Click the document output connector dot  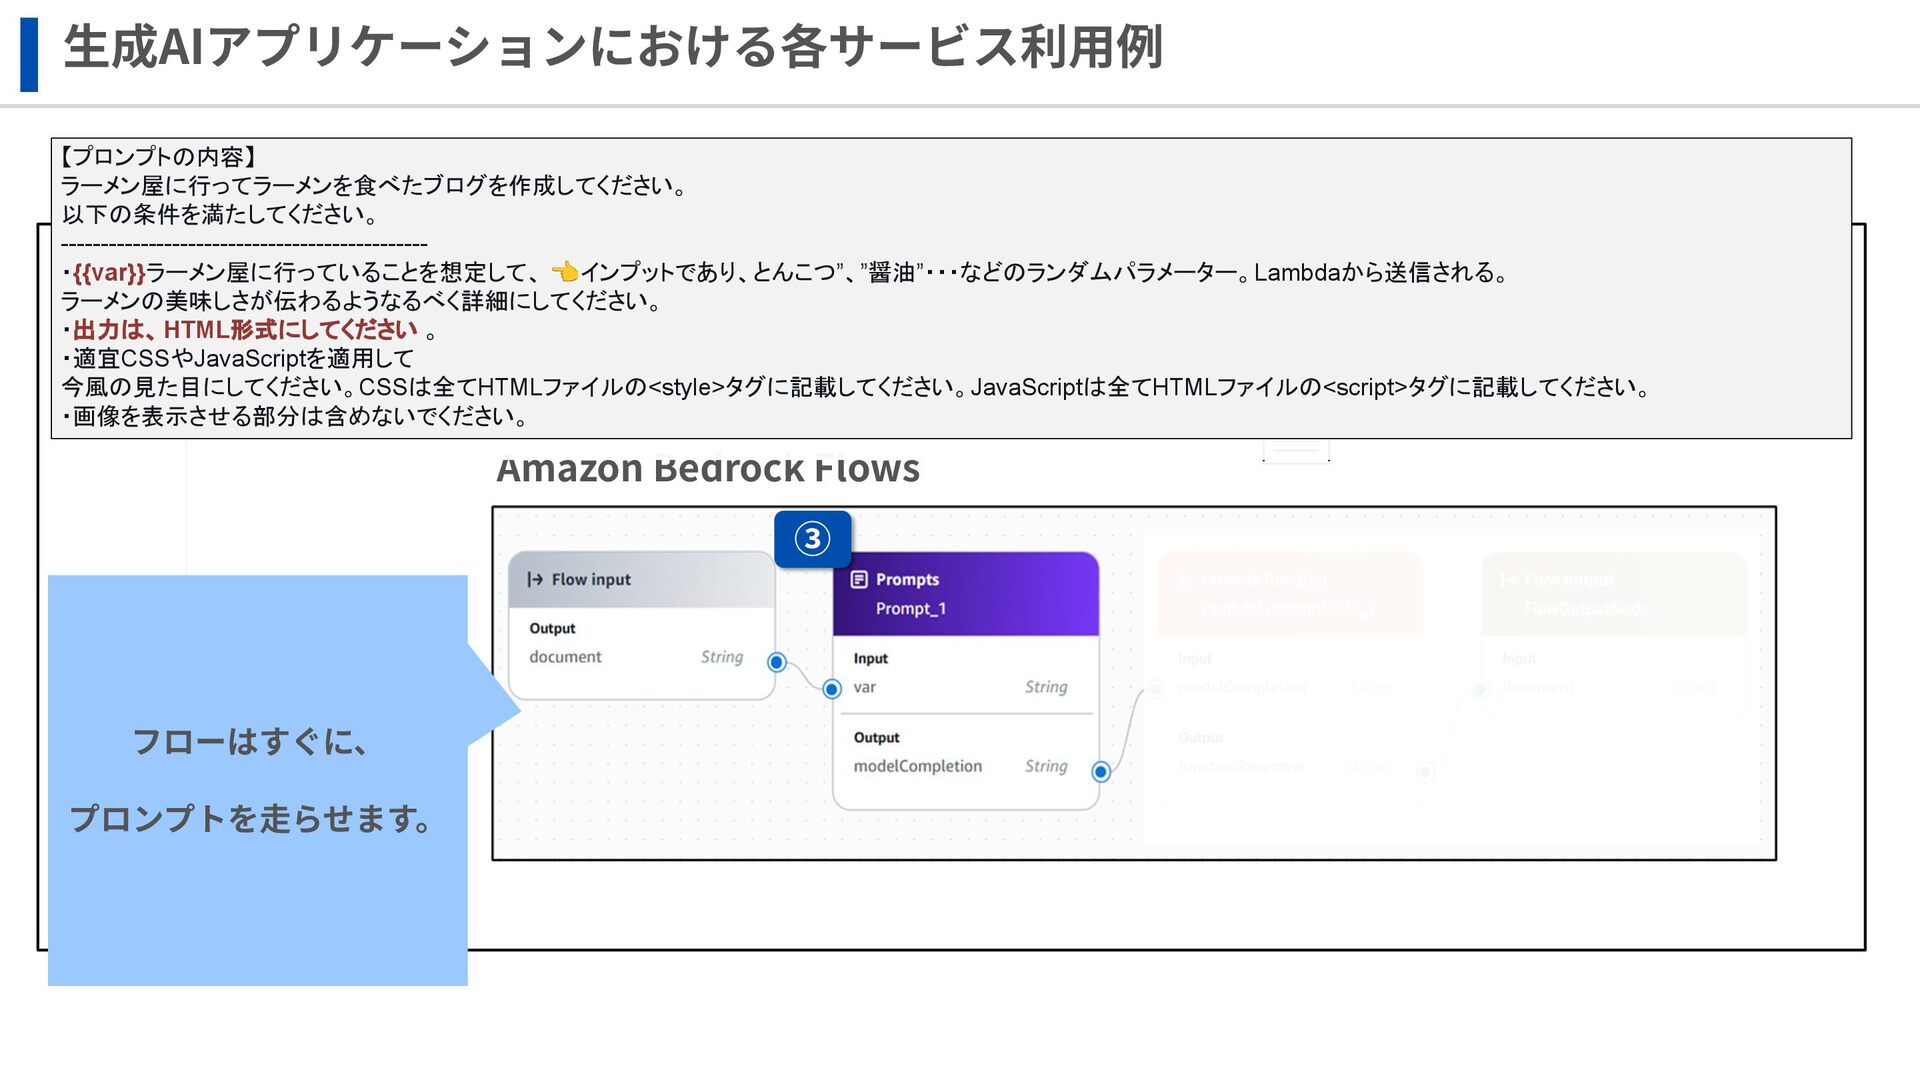pos(776,662)
